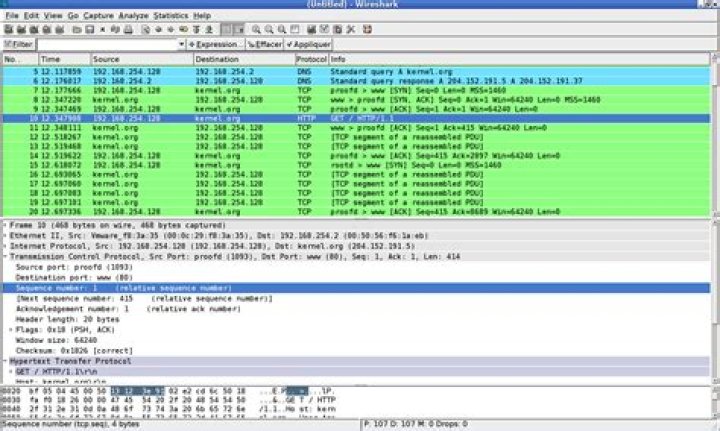Click the Expression button
720x431 pixels.
(215, 45)
